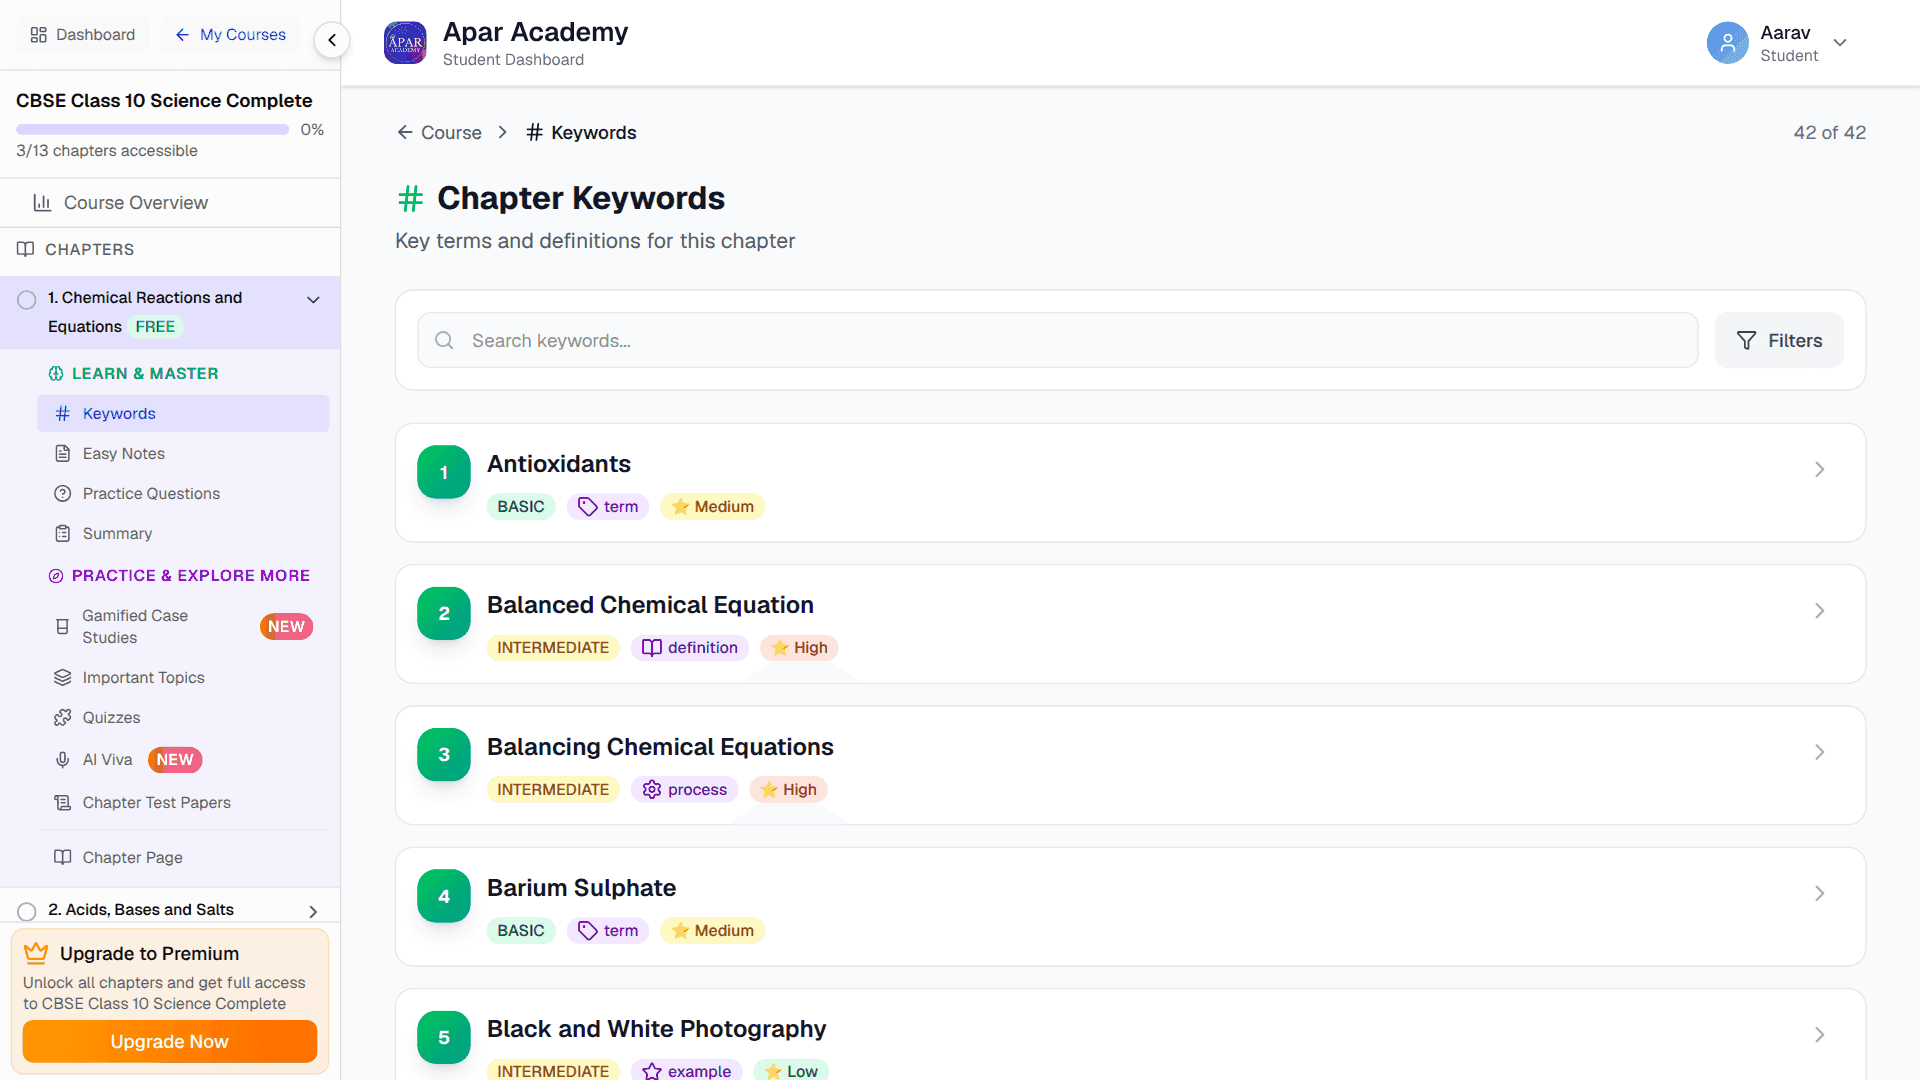Click the Practice & Explore compass icon
Screen dimensions: 1920x1080
[56, 576]
